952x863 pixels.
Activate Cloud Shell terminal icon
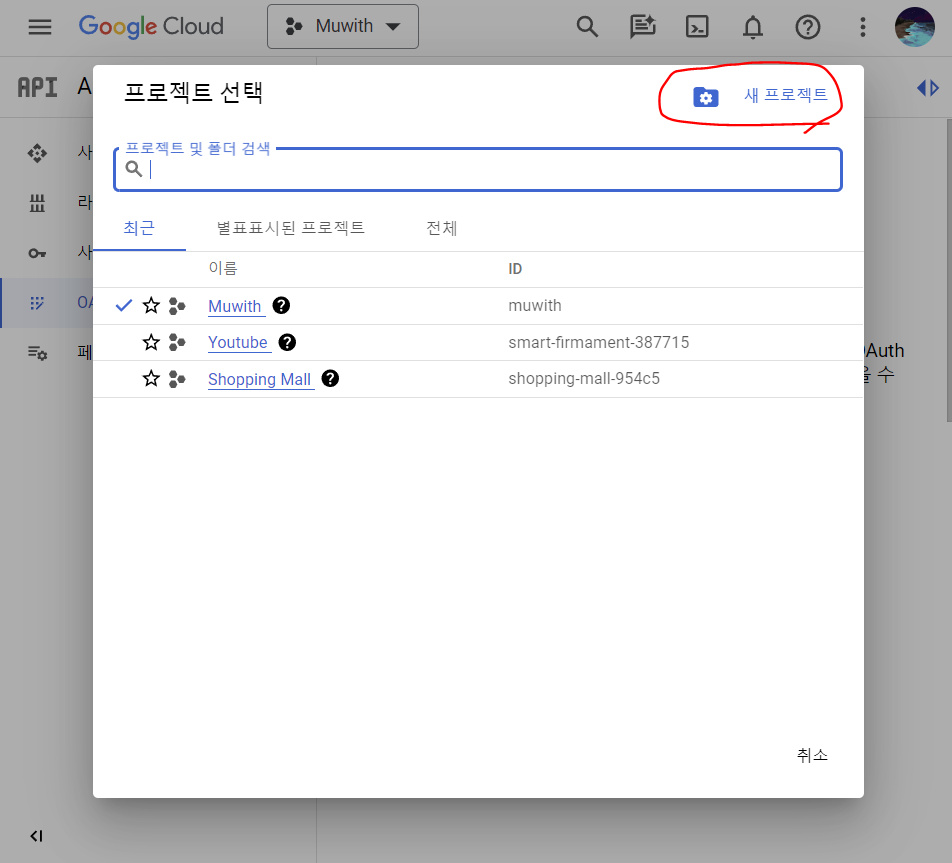tap(697, 27)
